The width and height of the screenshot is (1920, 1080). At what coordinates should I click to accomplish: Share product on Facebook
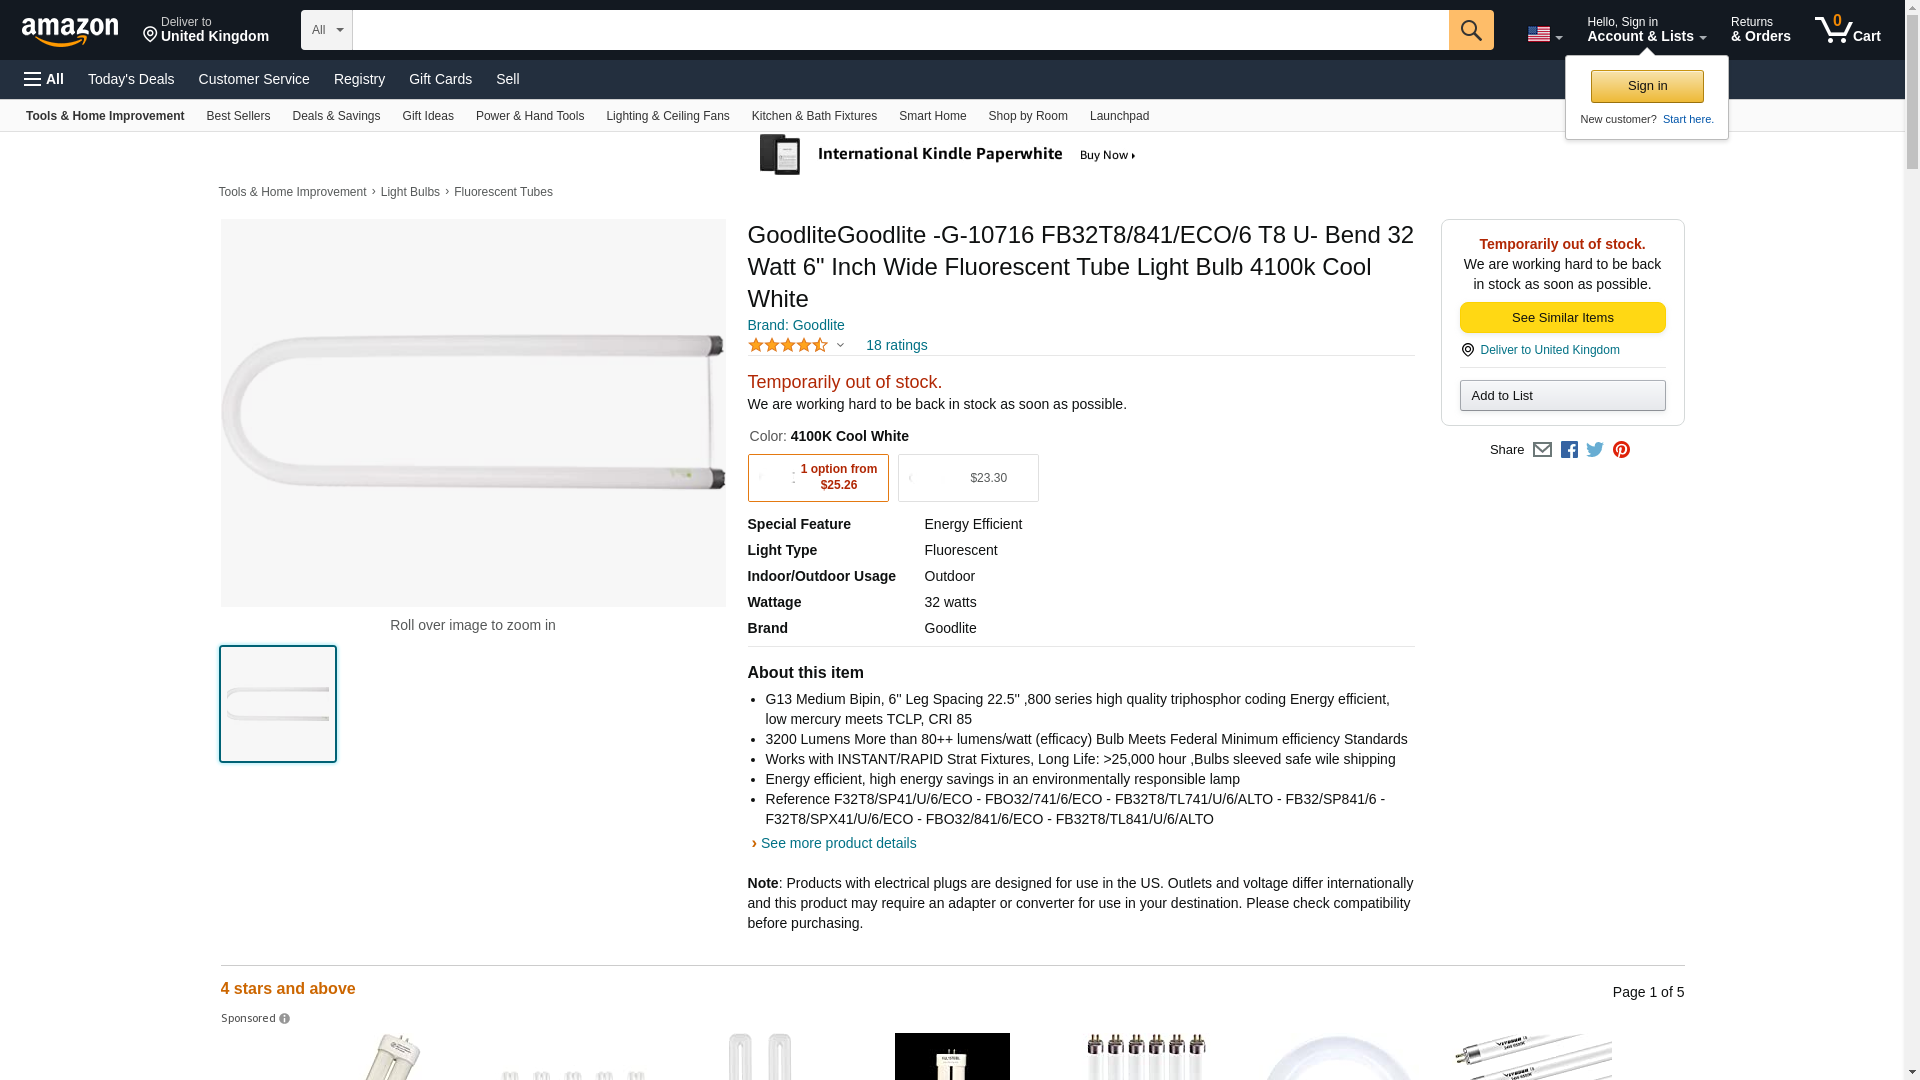click(x=1569, y=450)
